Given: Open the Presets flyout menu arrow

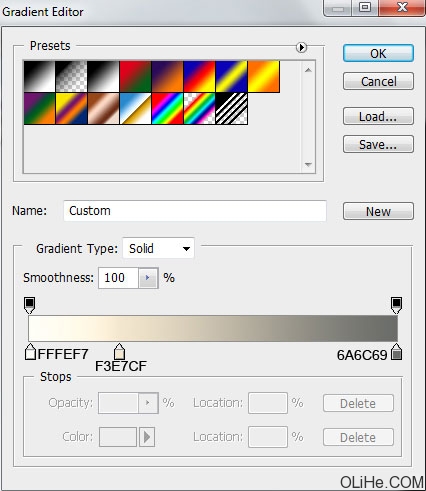Looking at the screenshot, I should pos(301,47).
